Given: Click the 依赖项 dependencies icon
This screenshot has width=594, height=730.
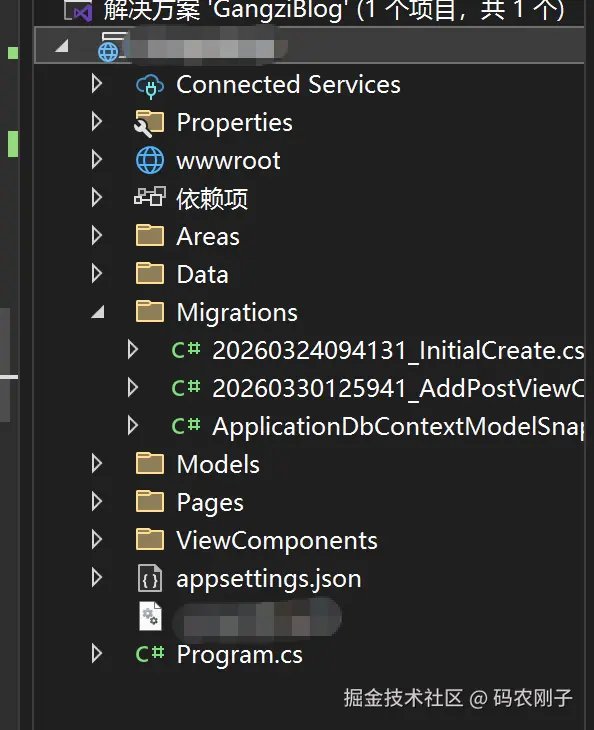Looking at the screenshot, I should 149,196.
